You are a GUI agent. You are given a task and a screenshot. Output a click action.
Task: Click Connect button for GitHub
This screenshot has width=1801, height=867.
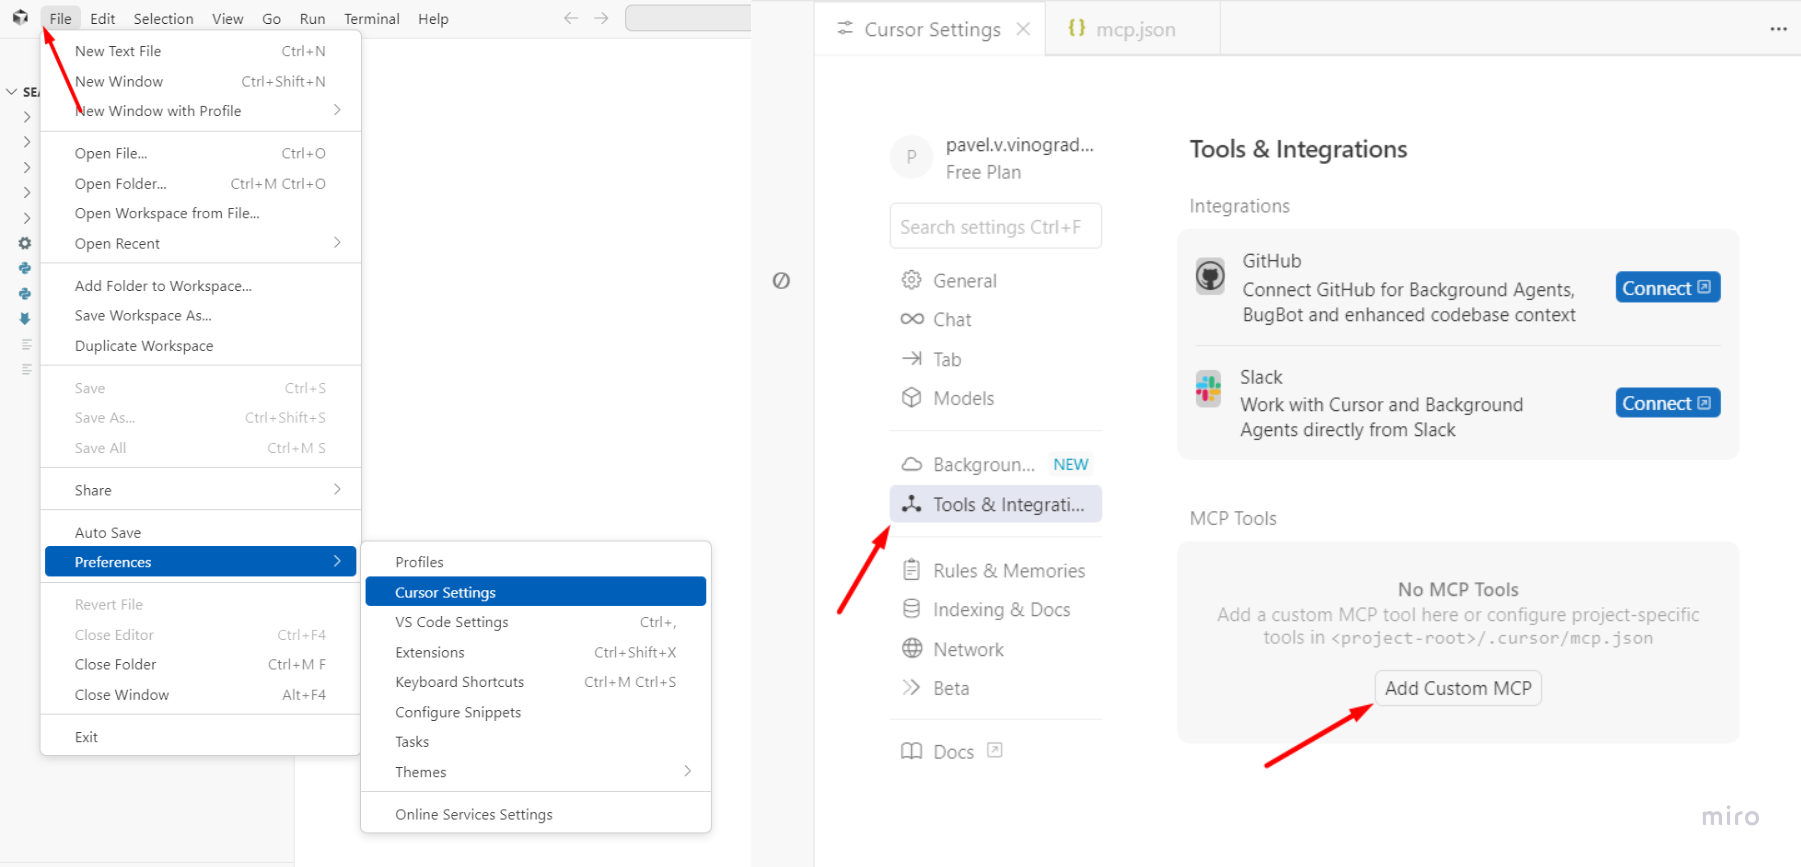(x=1667, y=288)
